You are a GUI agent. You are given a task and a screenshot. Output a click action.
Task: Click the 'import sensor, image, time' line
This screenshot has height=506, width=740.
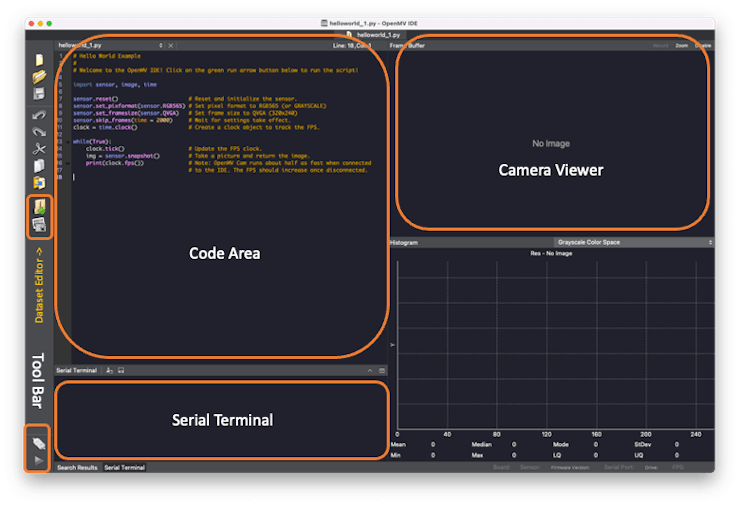[115, 84]
